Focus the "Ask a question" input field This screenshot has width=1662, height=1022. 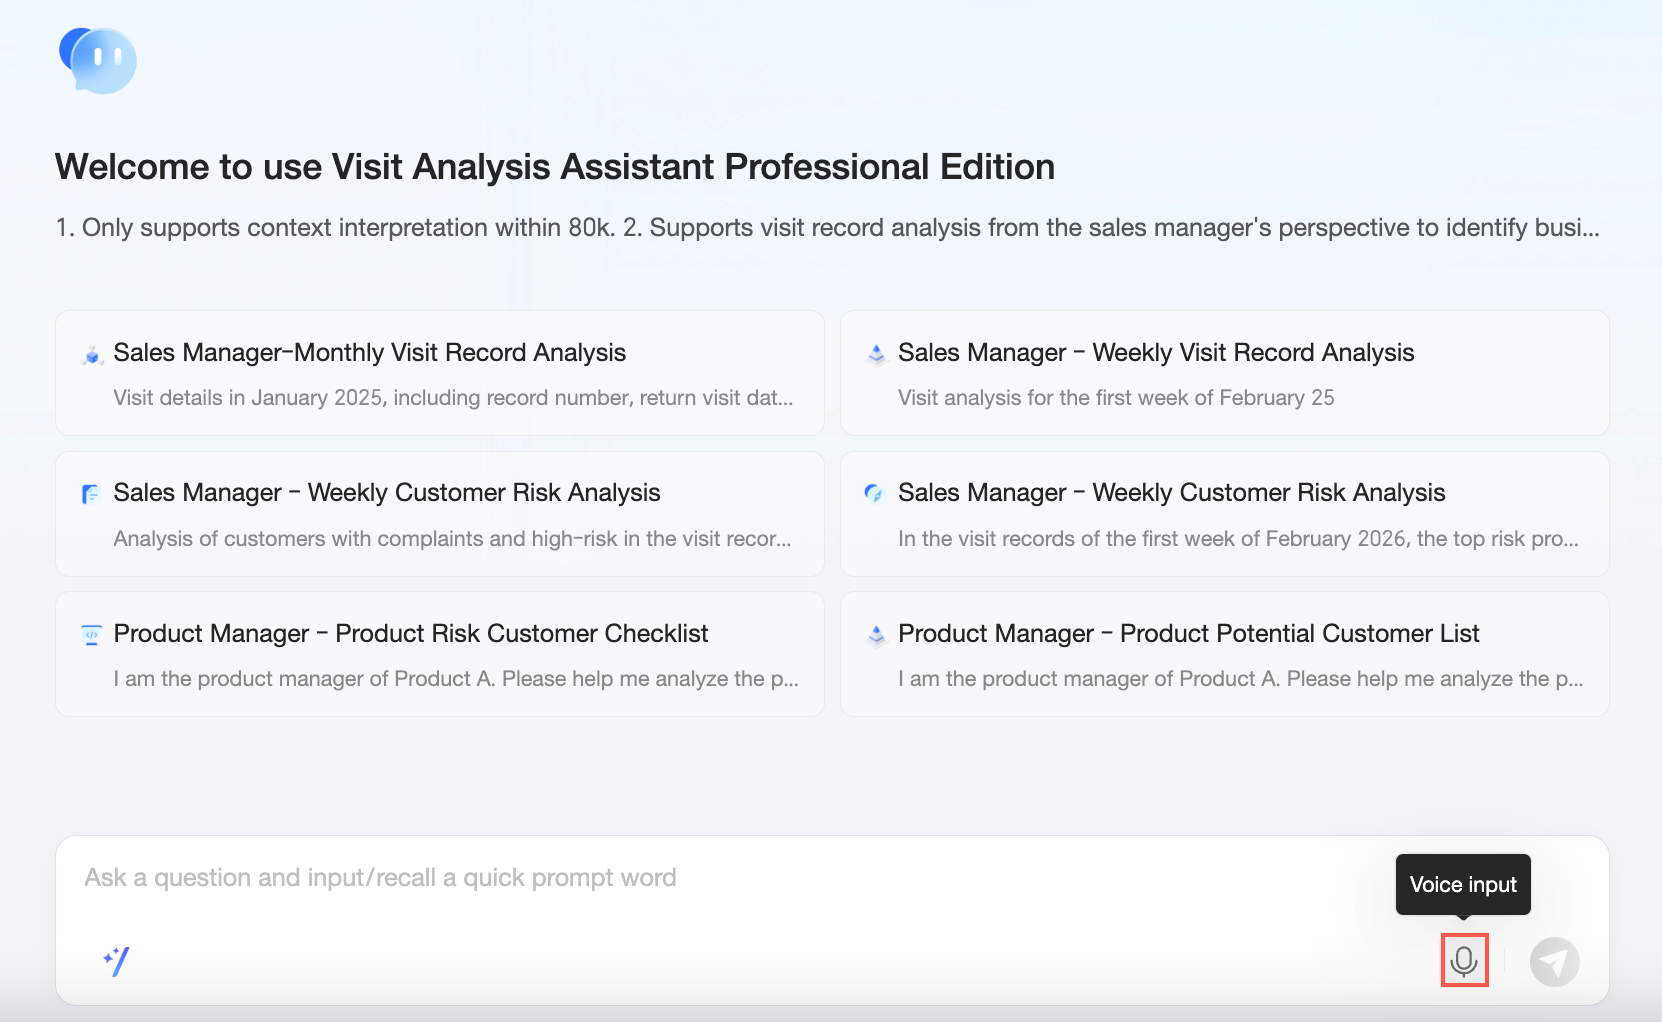[700, 878]
